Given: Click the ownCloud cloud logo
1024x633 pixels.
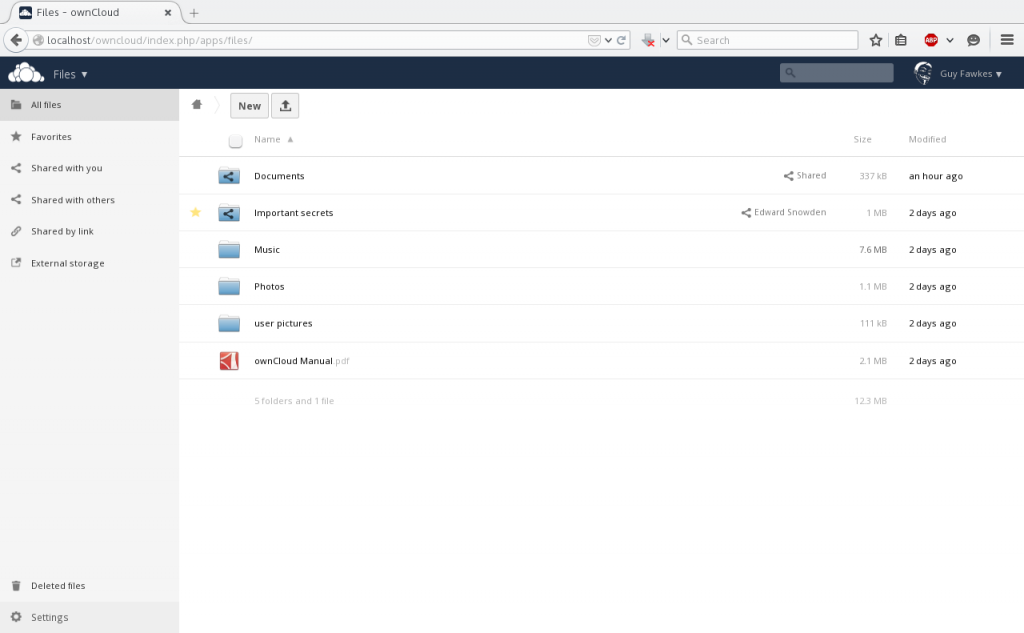Looking at the screenshot, I should click(25, 72).
